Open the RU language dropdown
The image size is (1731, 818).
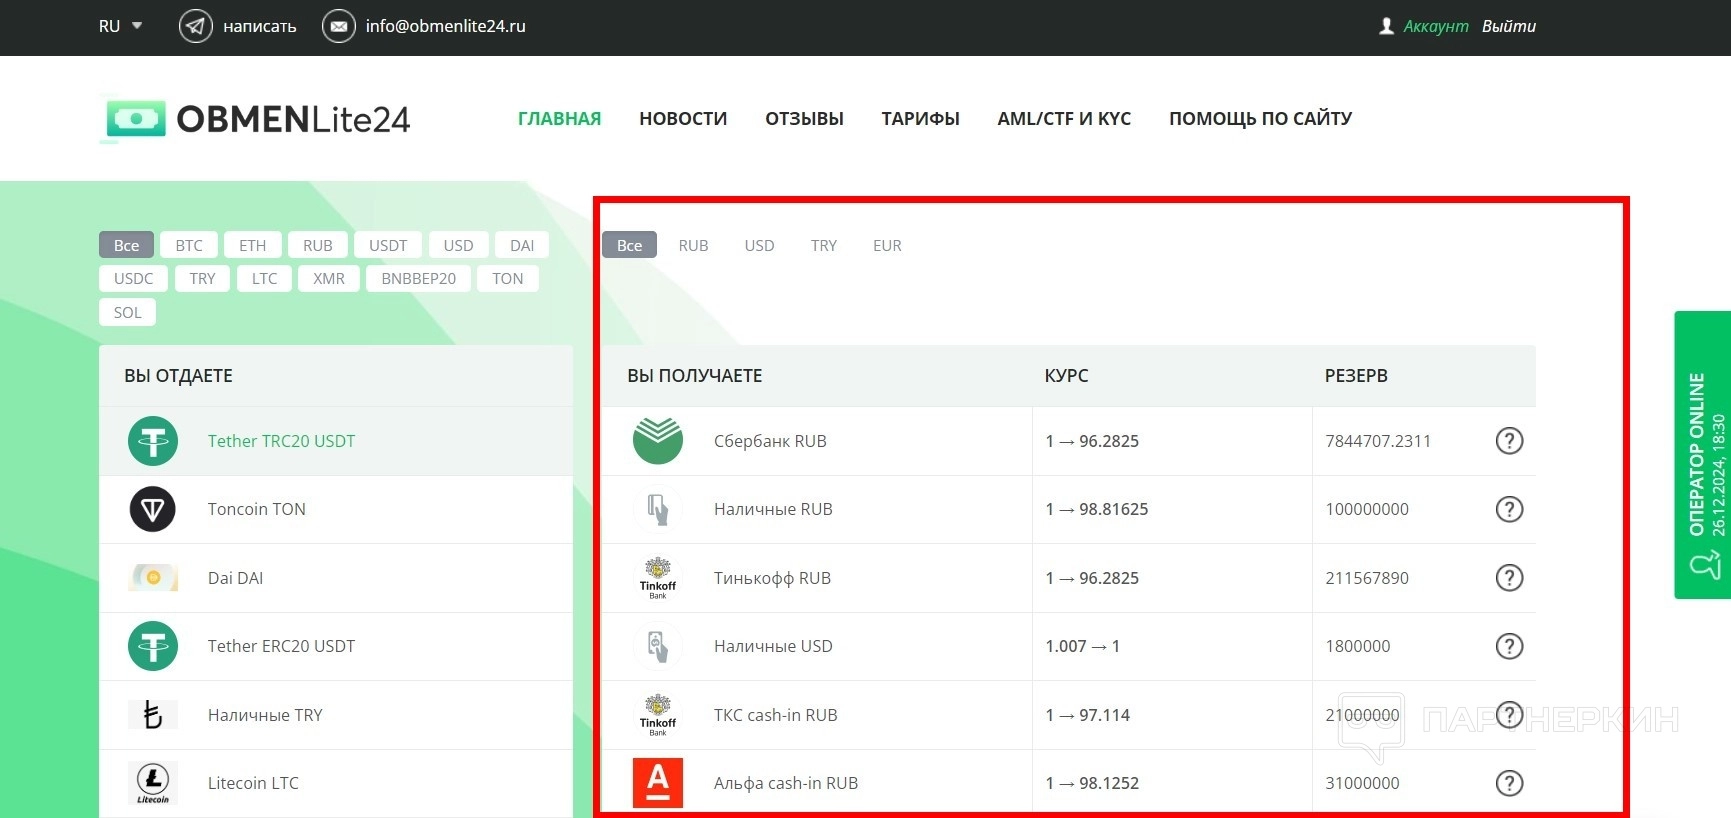(120, 26)
